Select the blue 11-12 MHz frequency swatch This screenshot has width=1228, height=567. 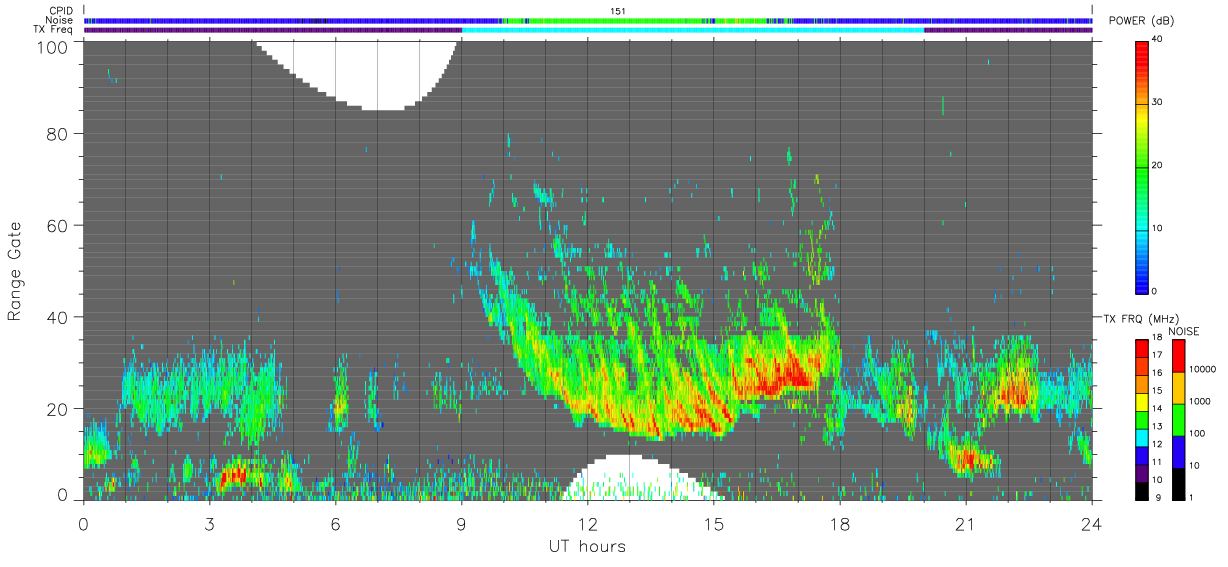pos(1142,455)
